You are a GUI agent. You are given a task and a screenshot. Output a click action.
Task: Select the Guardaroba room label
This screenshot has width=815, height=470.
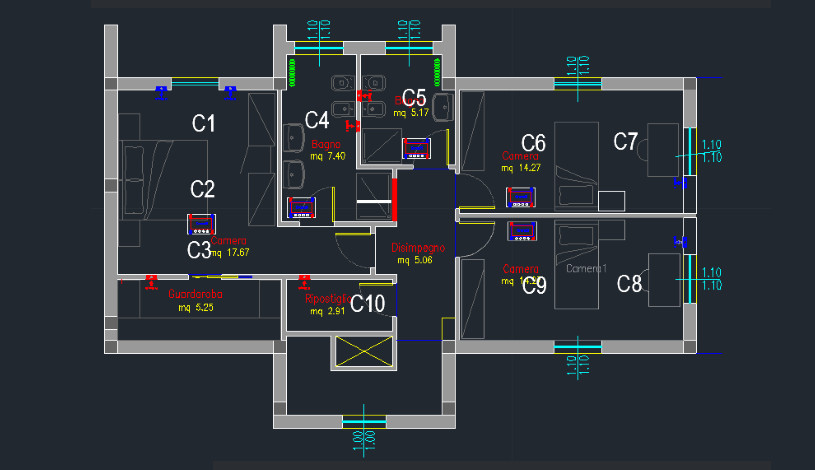tap(195, 295)
